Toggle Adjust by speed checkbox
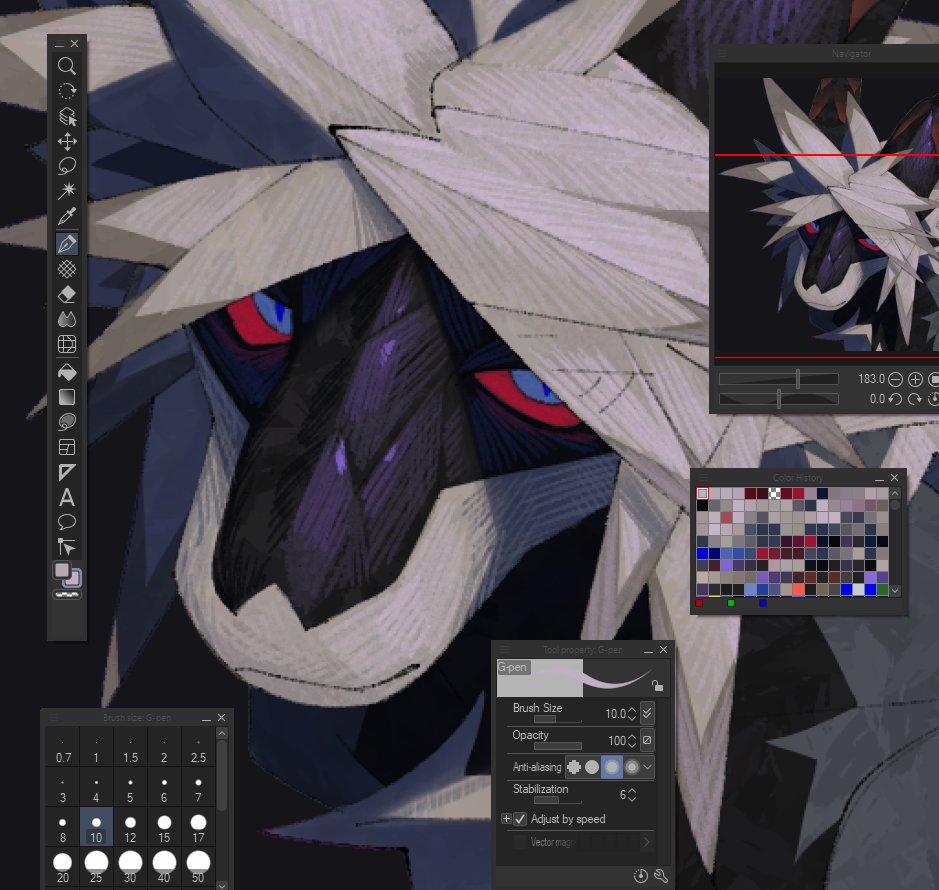This screenshot has height=890, width=939. 520,819
